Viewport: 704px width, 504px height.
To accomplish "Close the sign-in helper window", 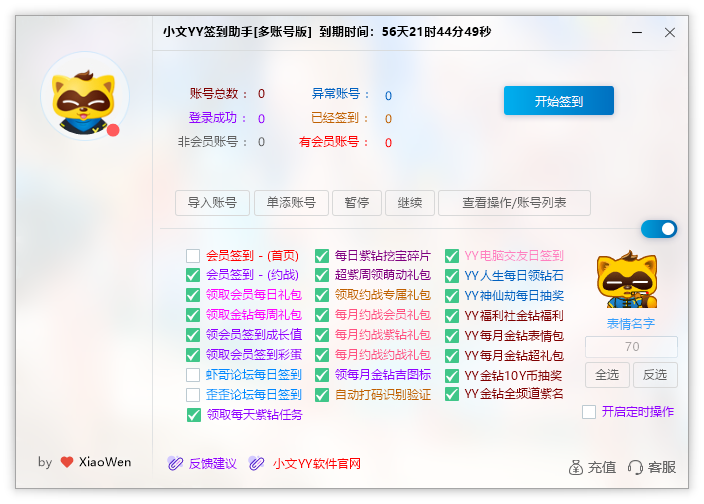I will 670,32.
